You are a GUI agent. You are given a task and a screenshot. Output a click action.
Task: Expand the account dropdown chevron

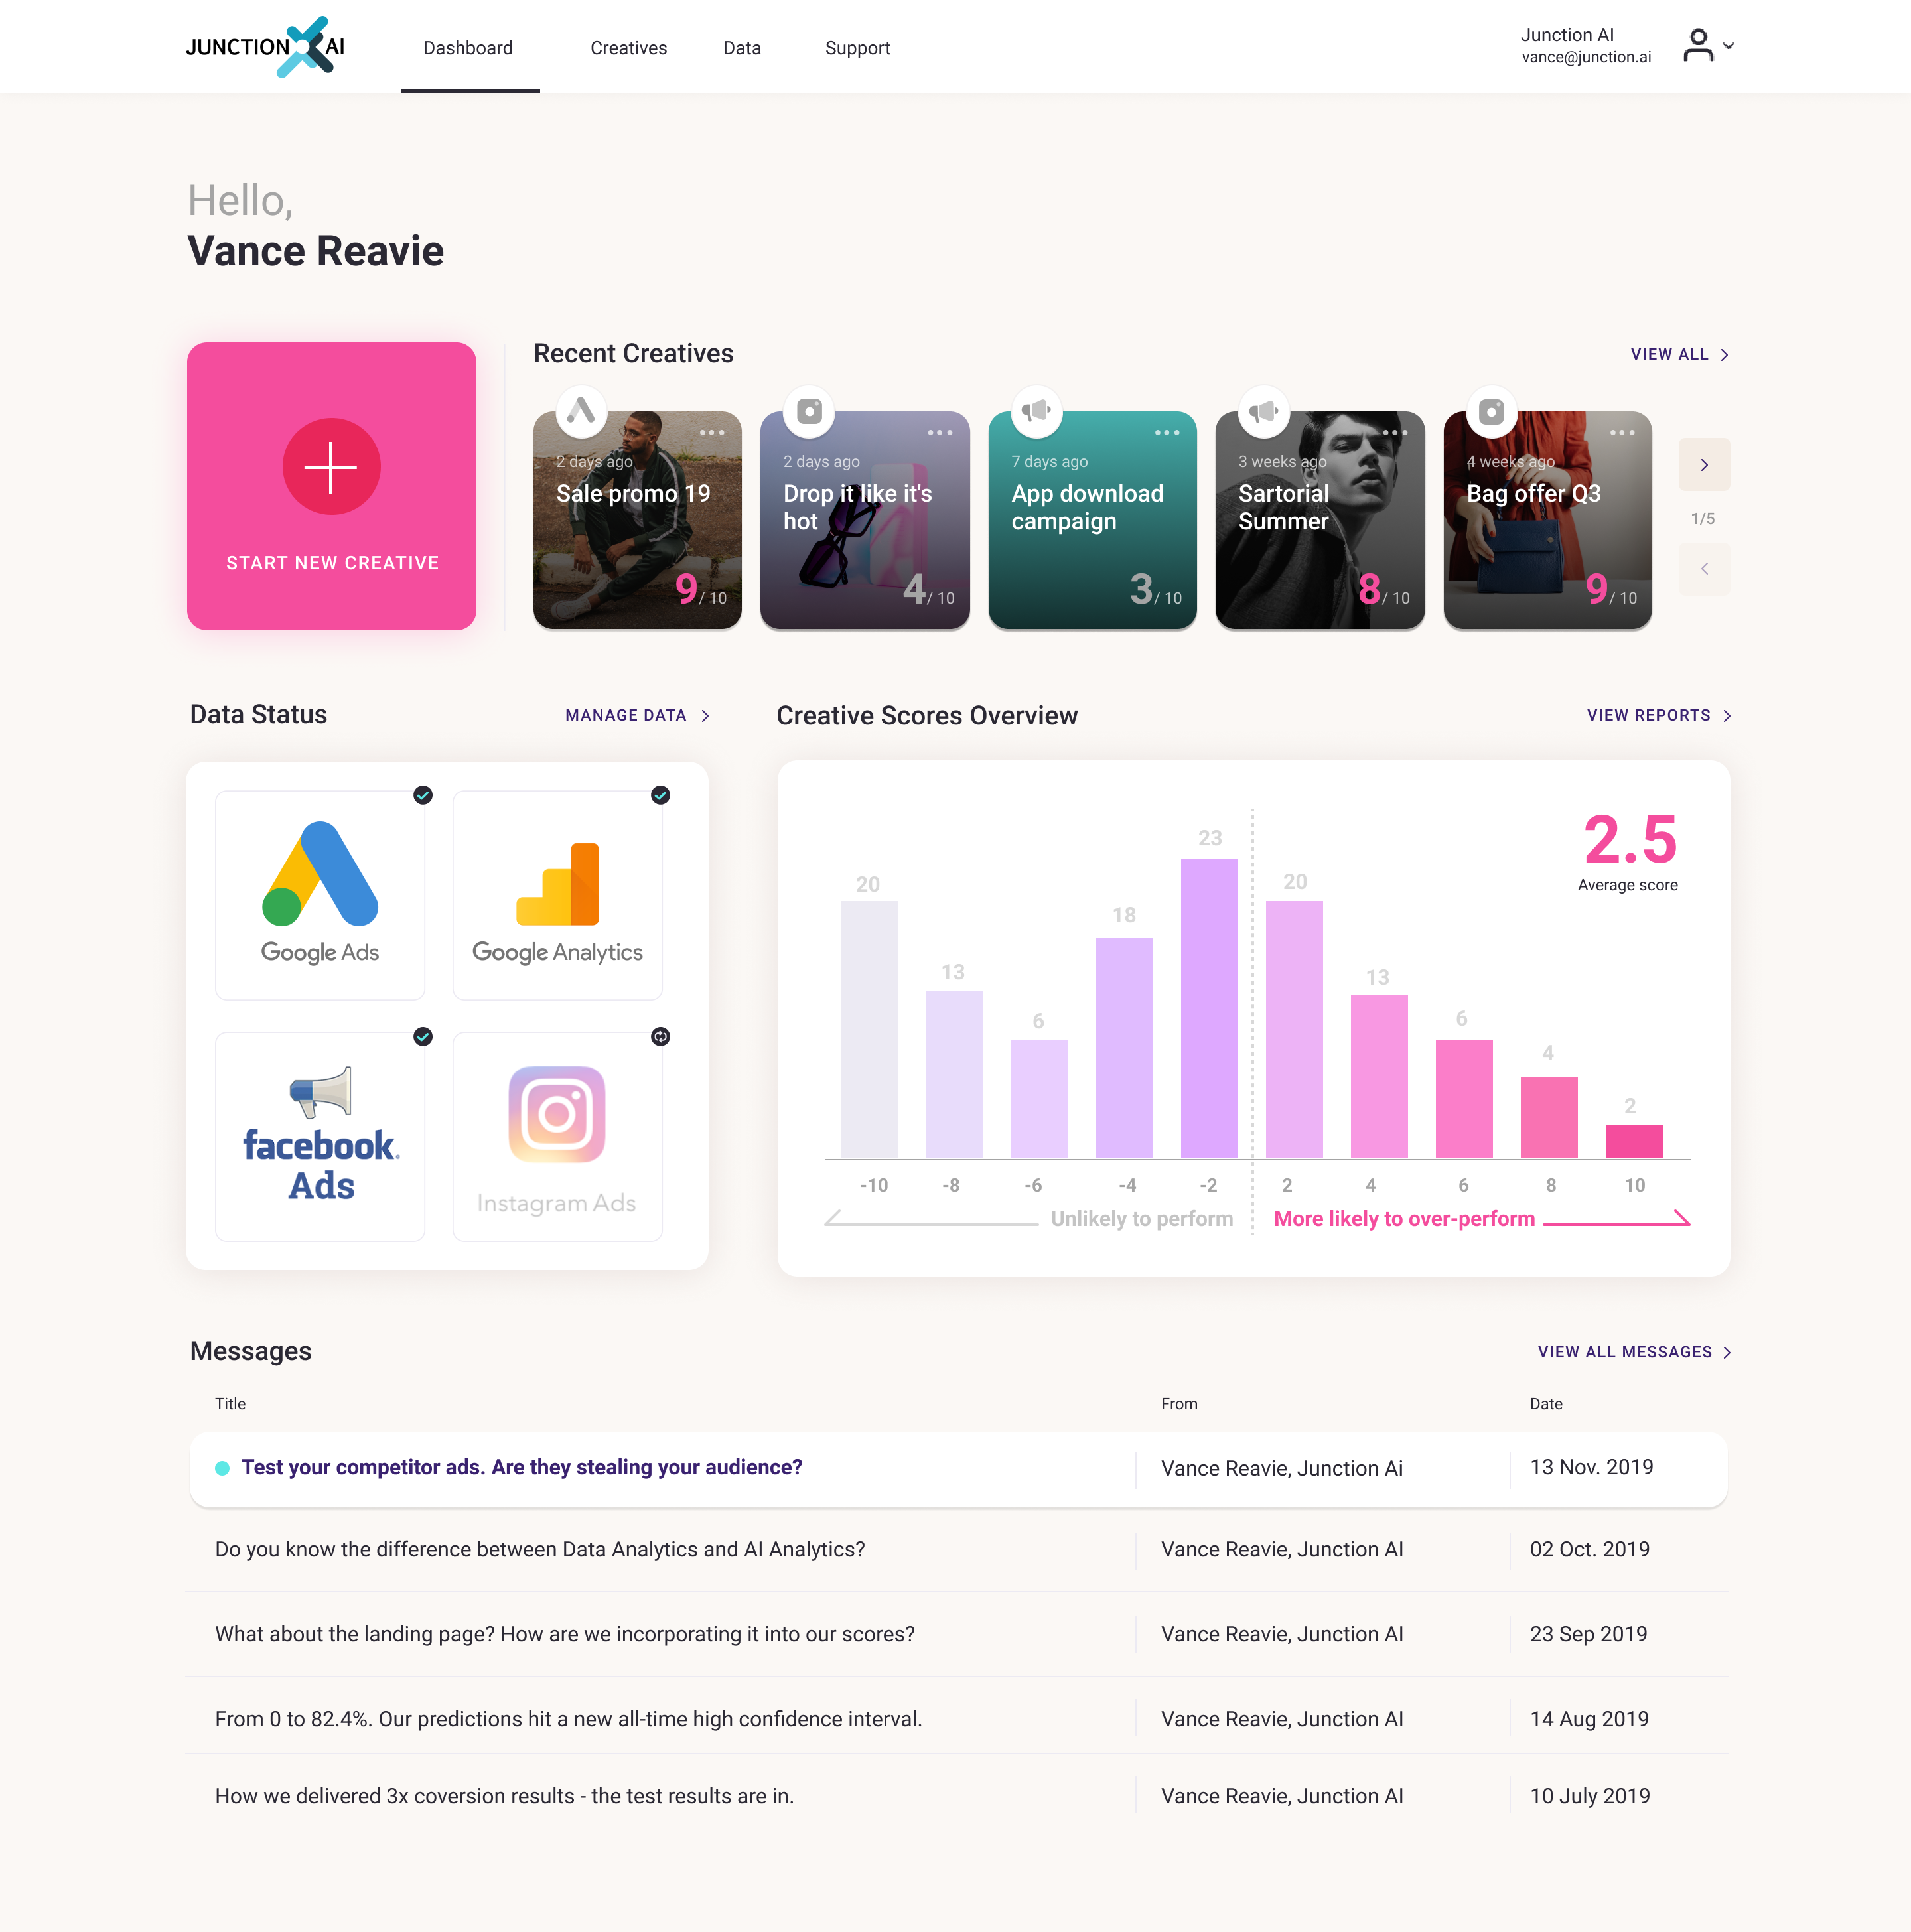coord(1728,46)
